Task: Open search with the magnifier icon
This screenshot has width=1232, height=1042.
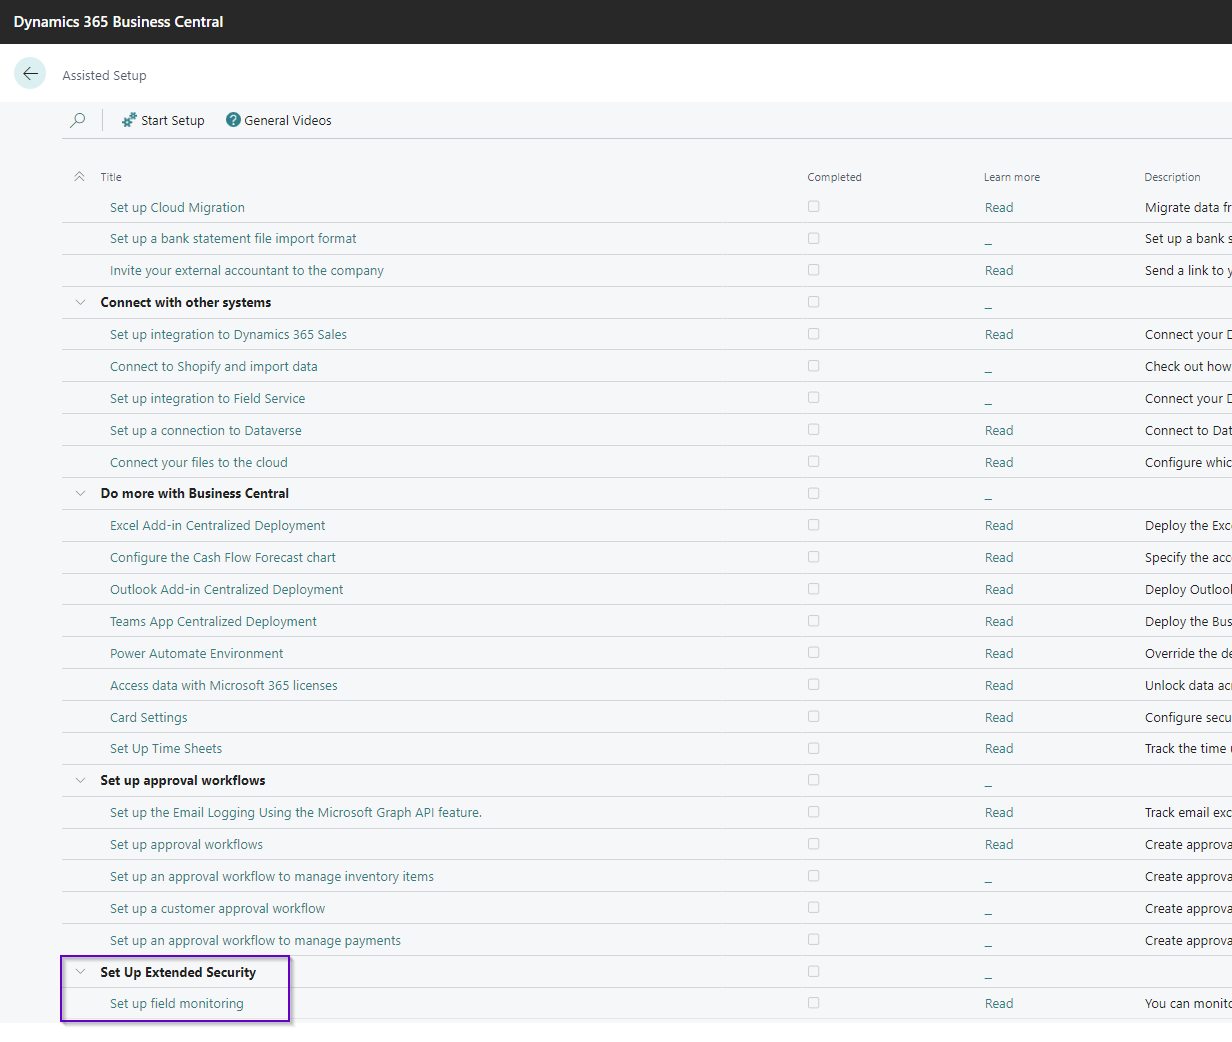Action: [78, 120]
